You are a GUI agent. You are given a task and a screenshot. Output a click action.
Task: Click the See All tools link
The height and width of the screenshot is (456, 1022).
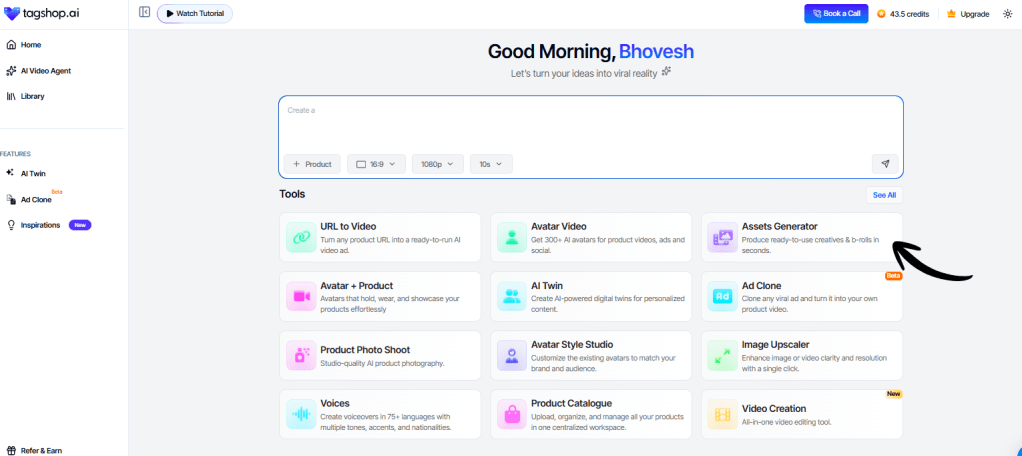(884, 195)
